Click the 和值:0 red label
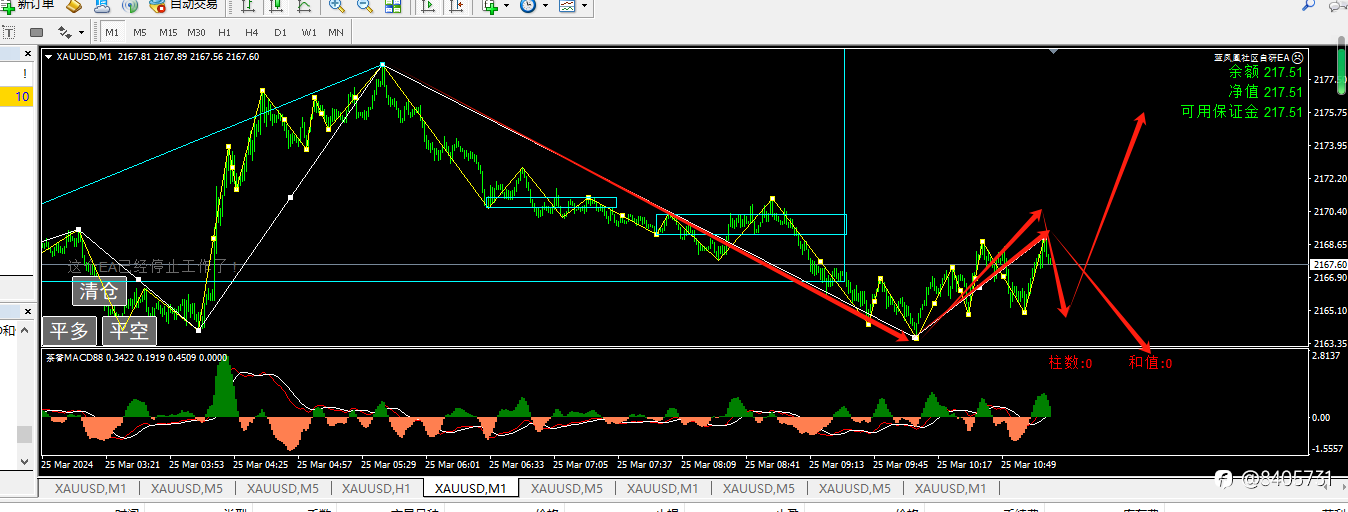 tap(1150, 363)
